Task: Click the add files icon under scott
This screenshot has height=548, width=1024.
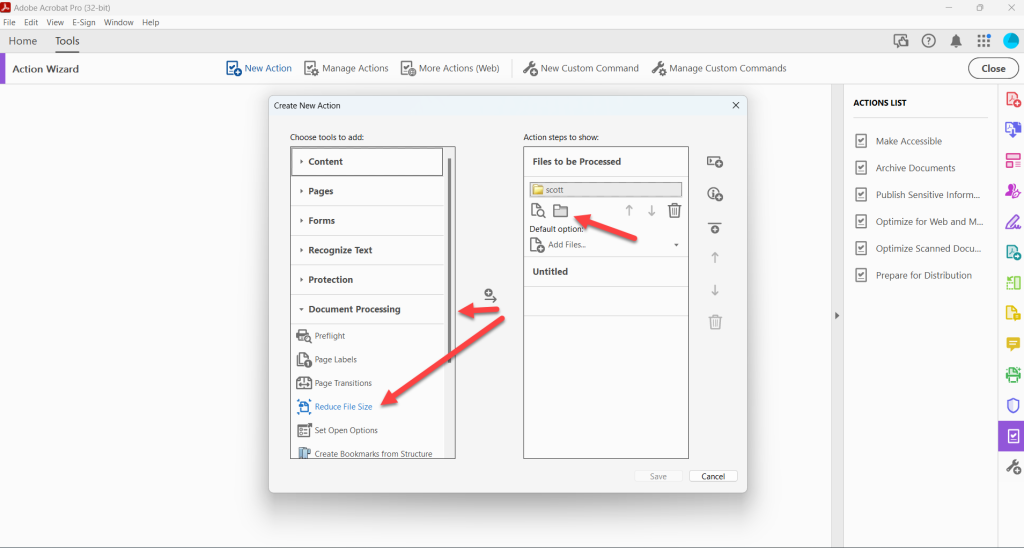Action: click(537, 210)
